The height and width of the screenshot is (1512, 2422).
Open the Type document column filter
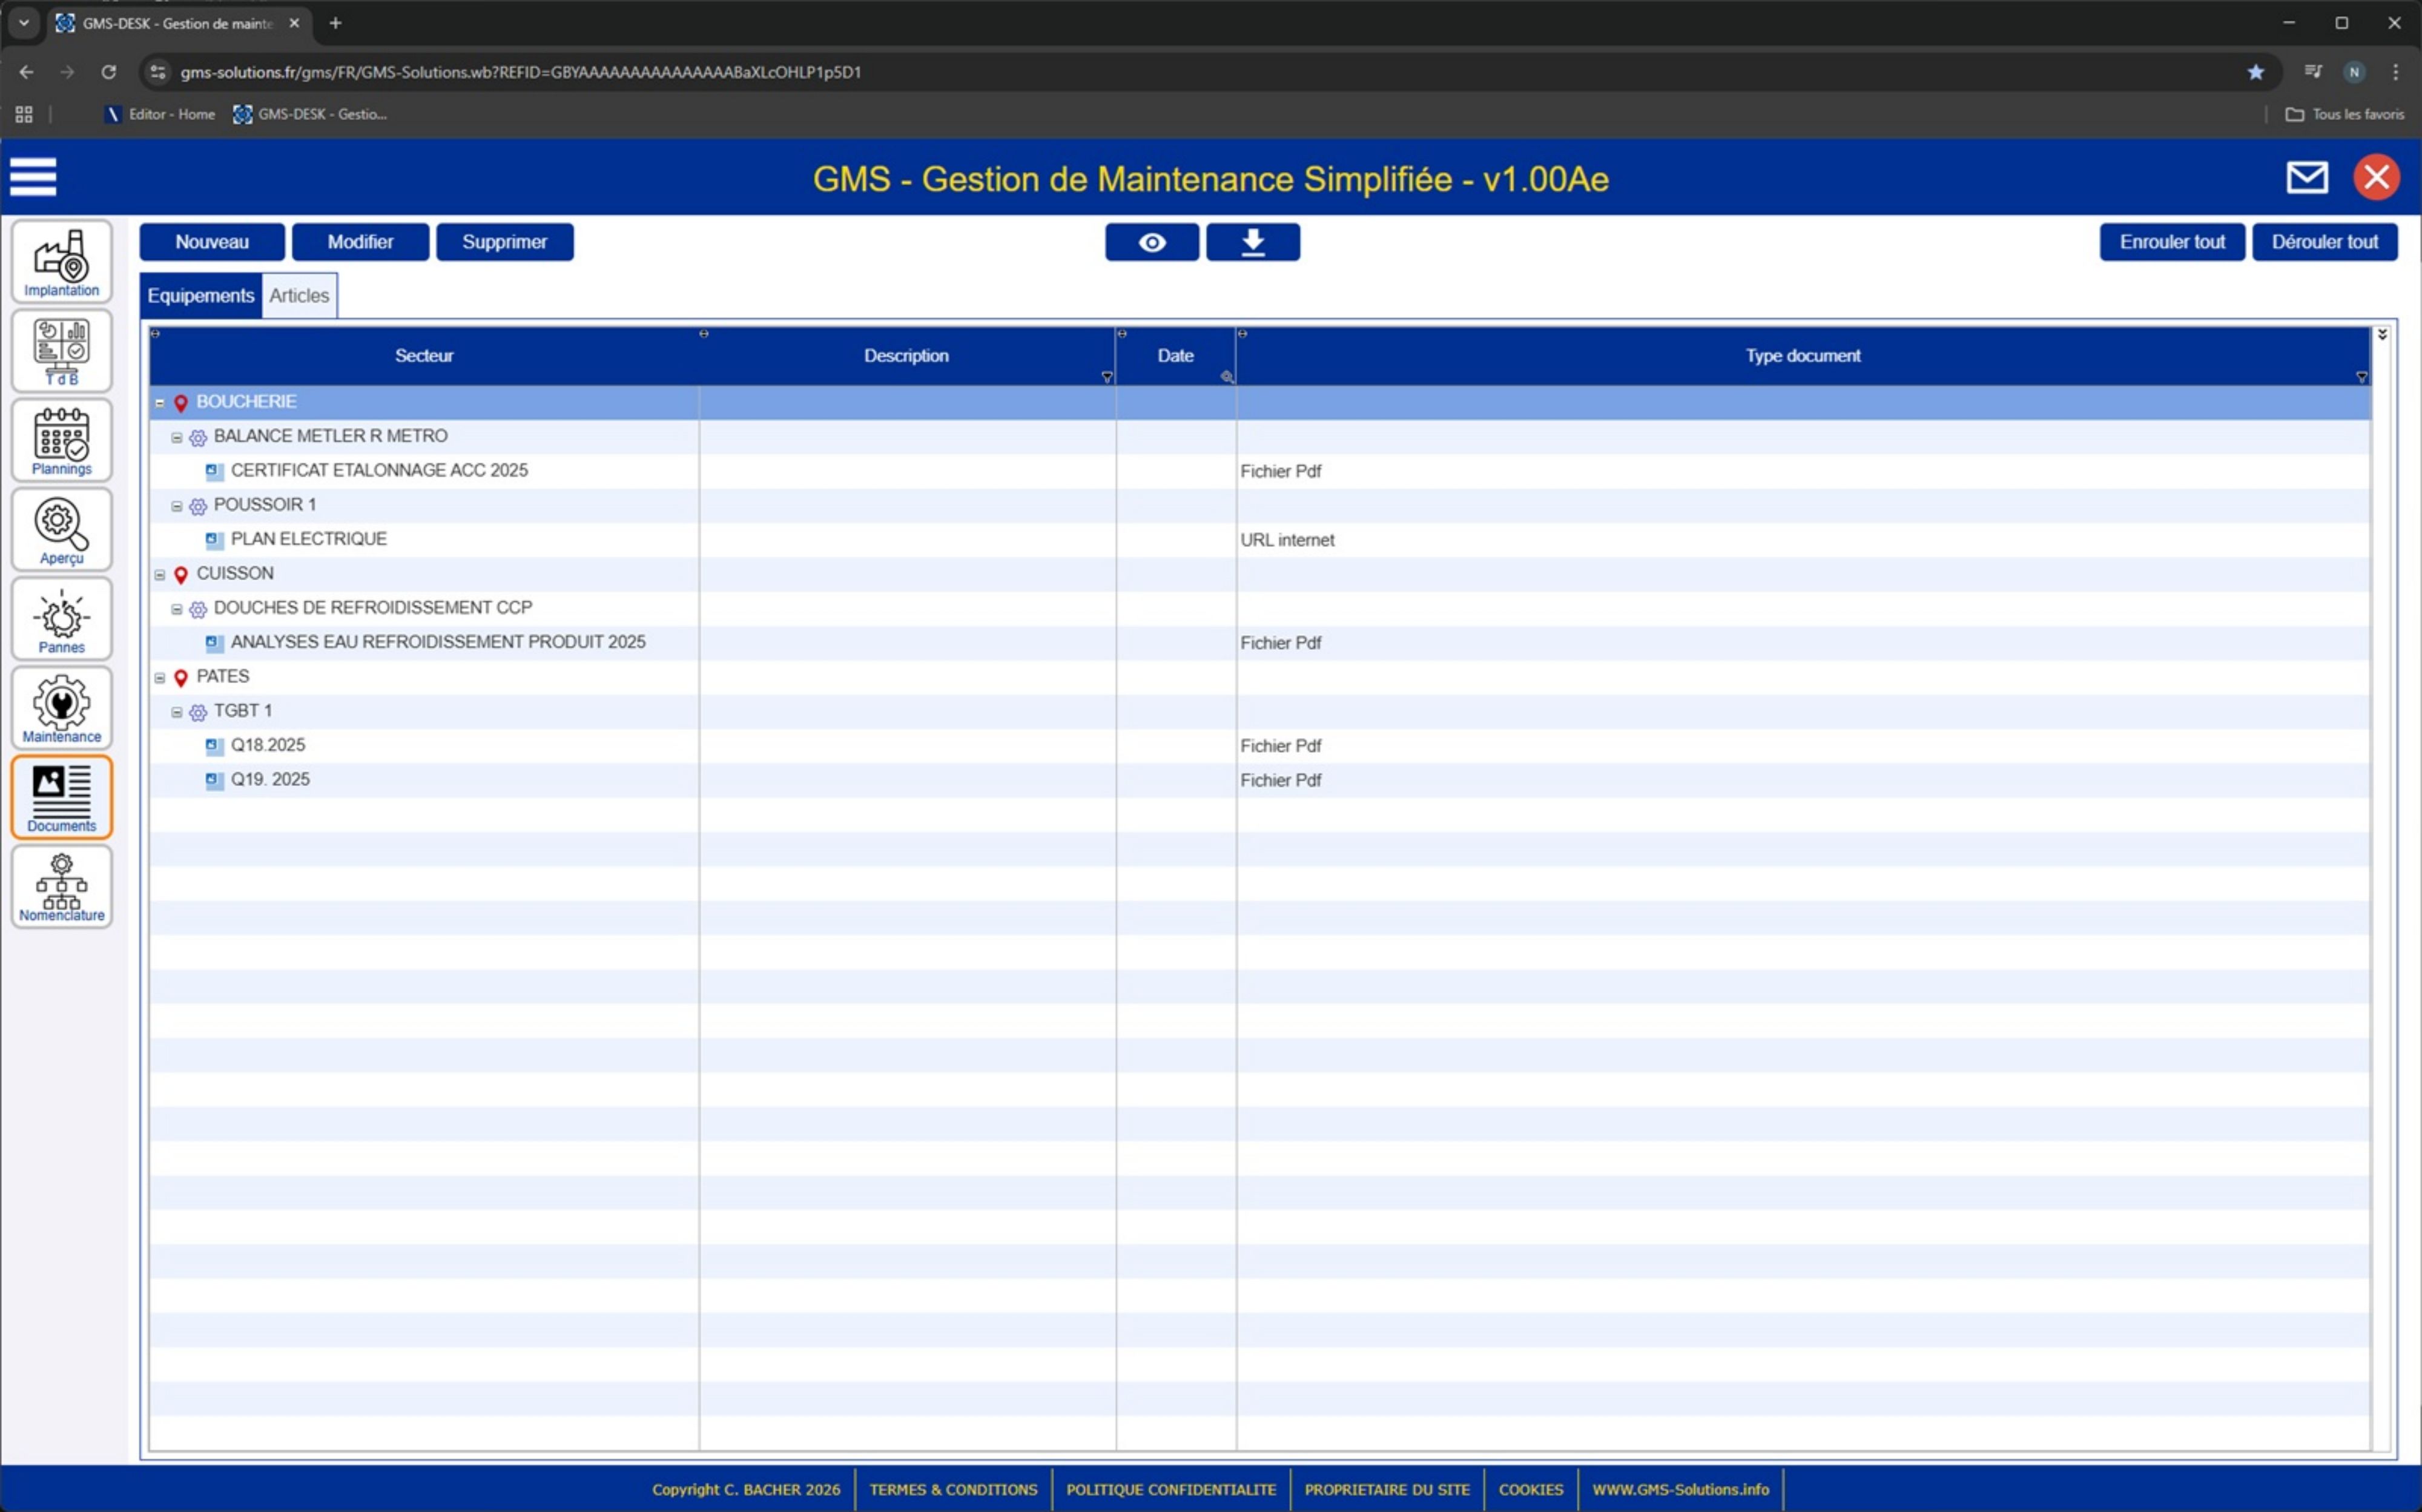click(x=2361, y=377)
